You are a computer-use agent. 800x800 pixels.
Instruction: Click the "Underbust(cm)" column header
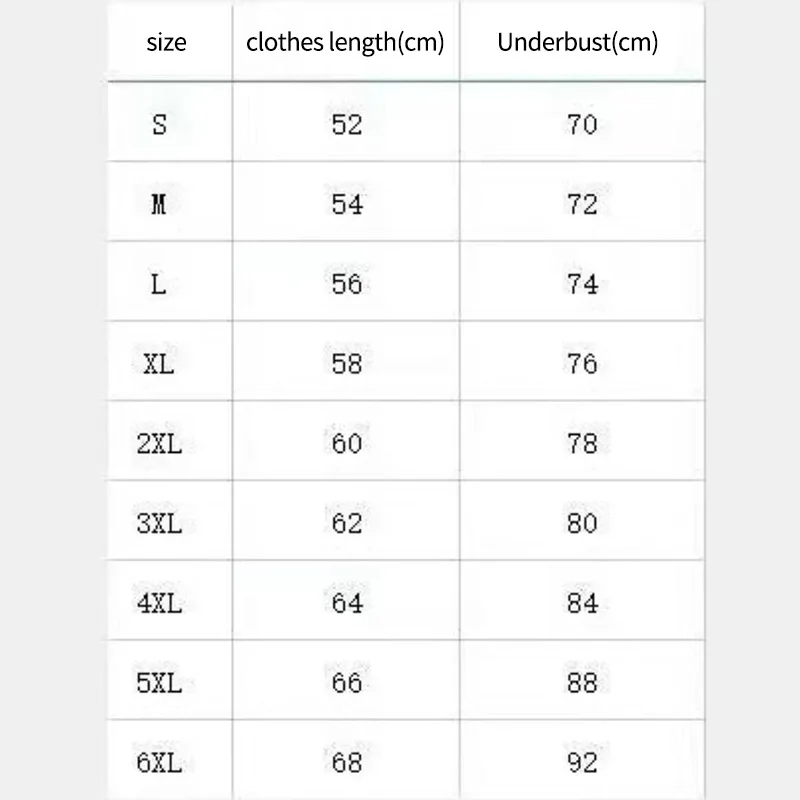578,43
